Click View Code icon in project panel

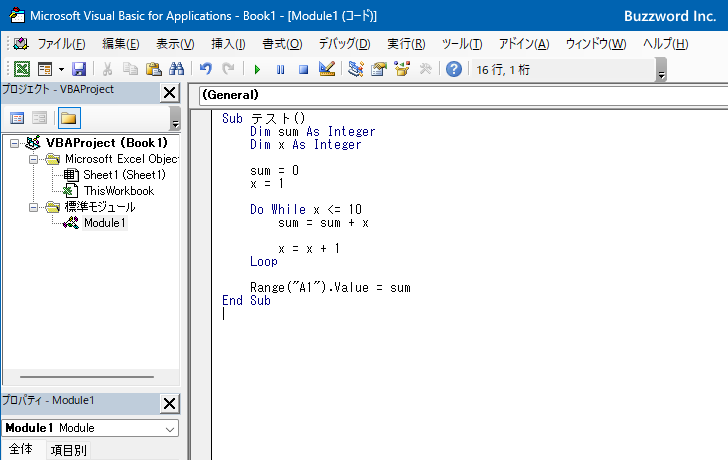17,118
